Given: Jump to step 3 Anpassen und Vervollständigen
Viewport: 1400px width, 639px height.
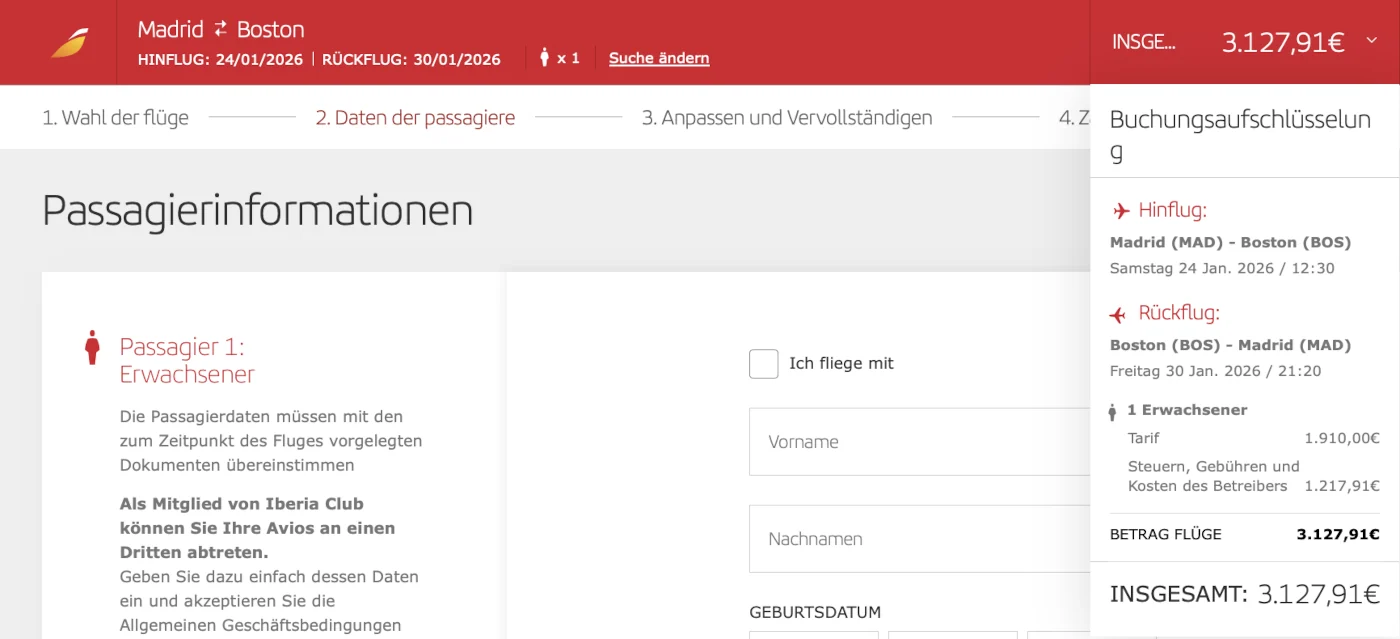Looking at the screenshot, I should pos(786,118).
